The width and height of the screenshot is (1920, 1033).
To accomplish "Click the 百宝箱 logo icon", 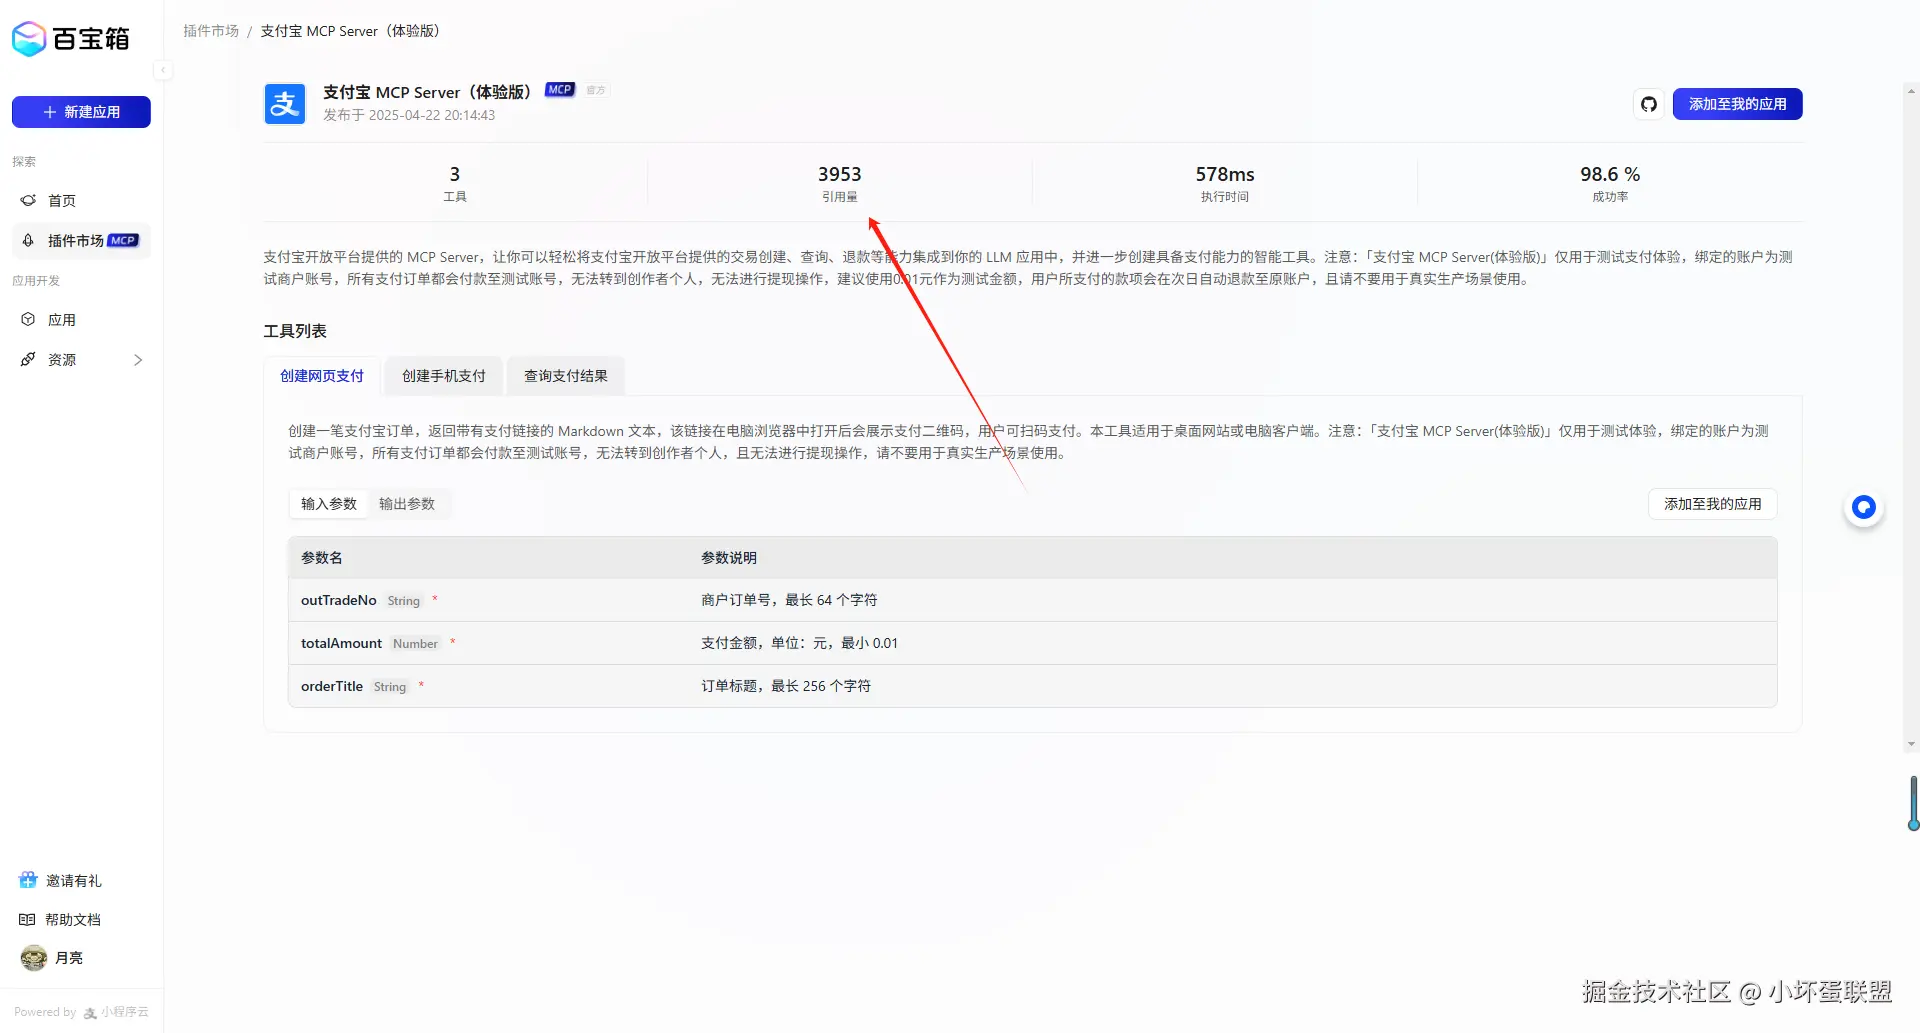I will tap(29, 39).
